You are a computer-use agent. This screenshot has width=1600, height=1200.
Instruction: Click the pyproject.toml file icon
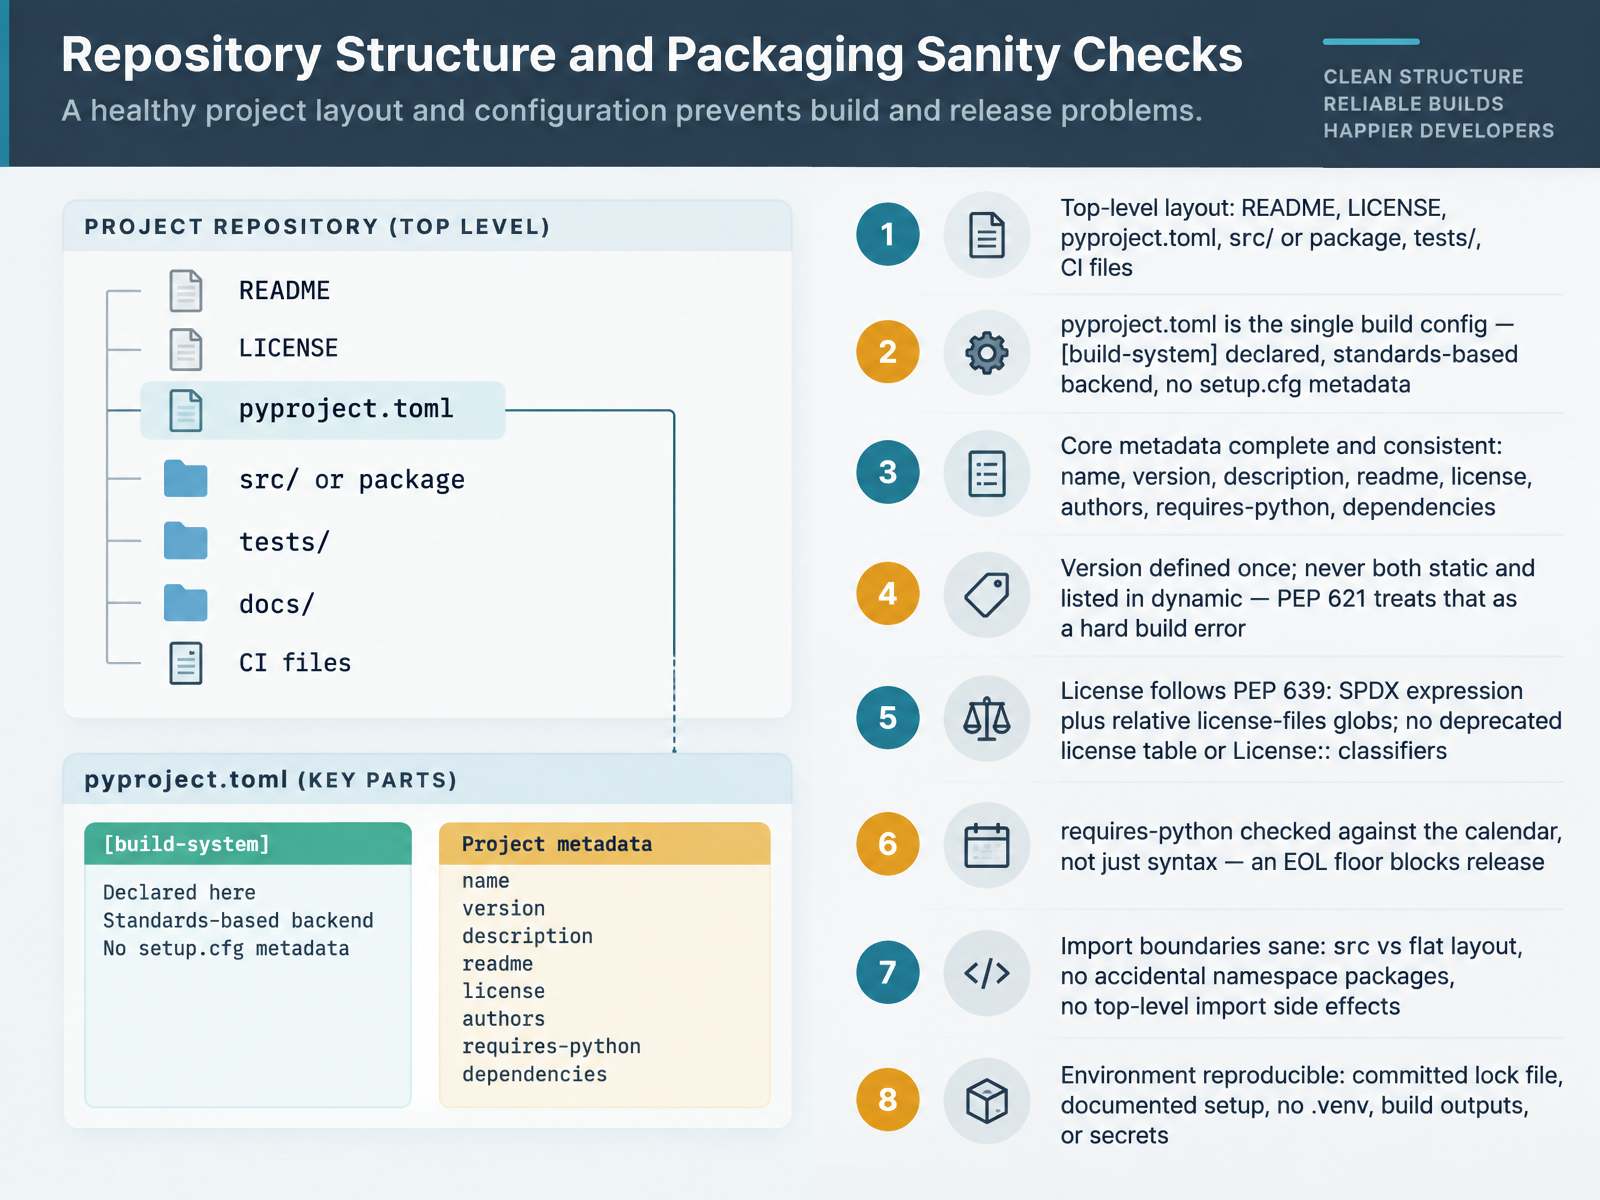pyautogui.click(x=186, y=410)
